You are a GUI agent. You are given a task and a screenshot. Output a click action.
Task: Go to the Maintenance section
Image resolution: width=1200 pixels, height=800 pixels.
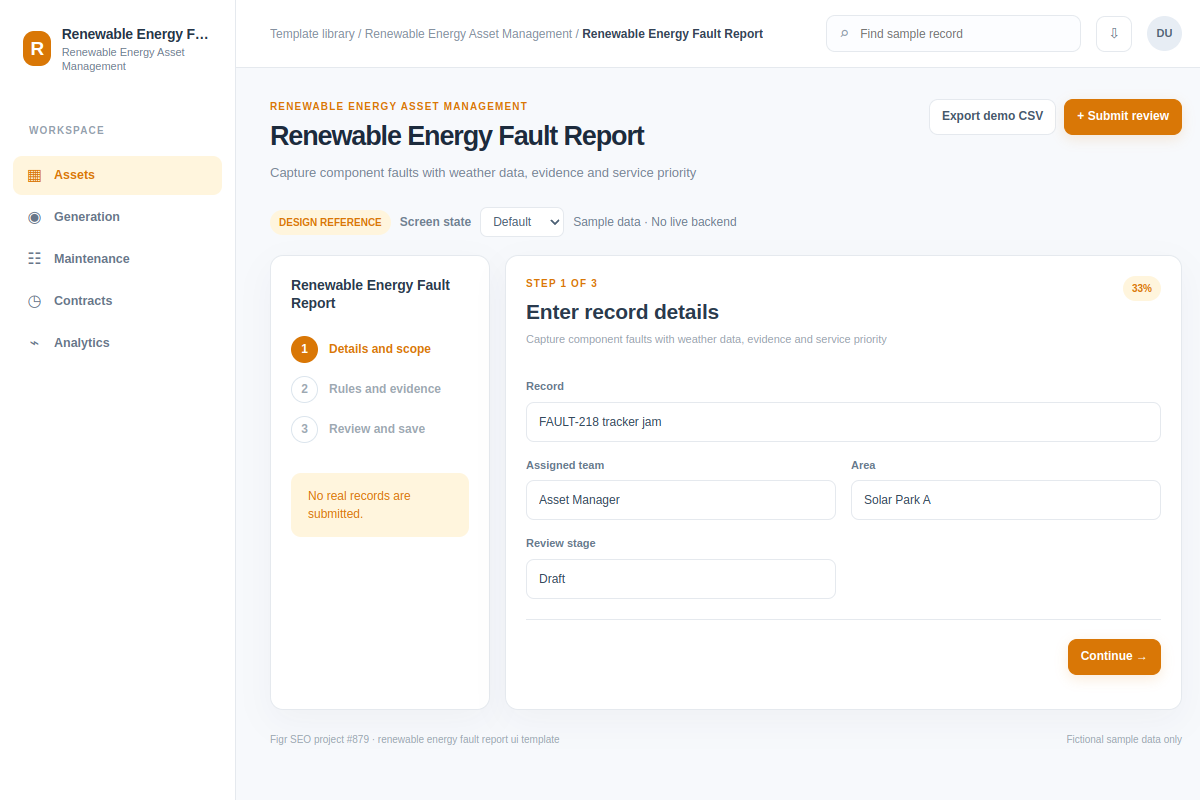117,259
